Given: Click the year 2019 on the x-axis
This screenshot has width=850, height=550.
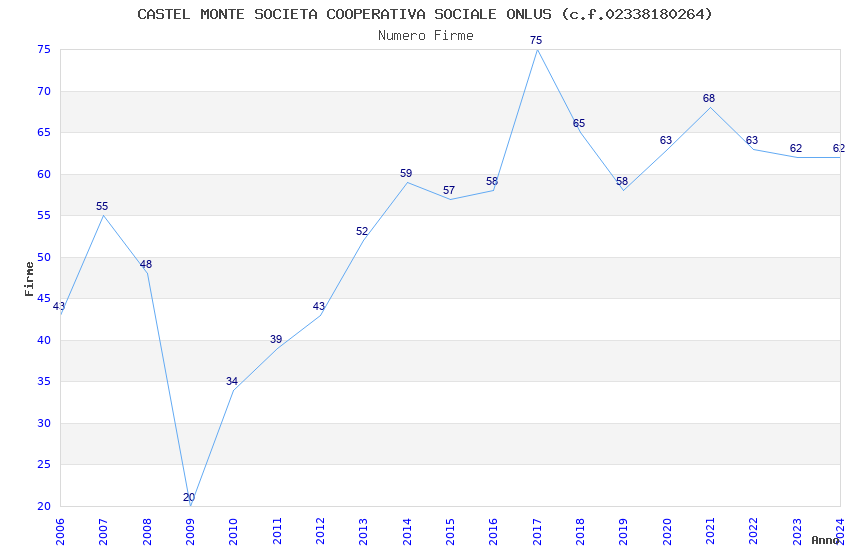Looking at the screenshot, I should (x=623, y=531).
